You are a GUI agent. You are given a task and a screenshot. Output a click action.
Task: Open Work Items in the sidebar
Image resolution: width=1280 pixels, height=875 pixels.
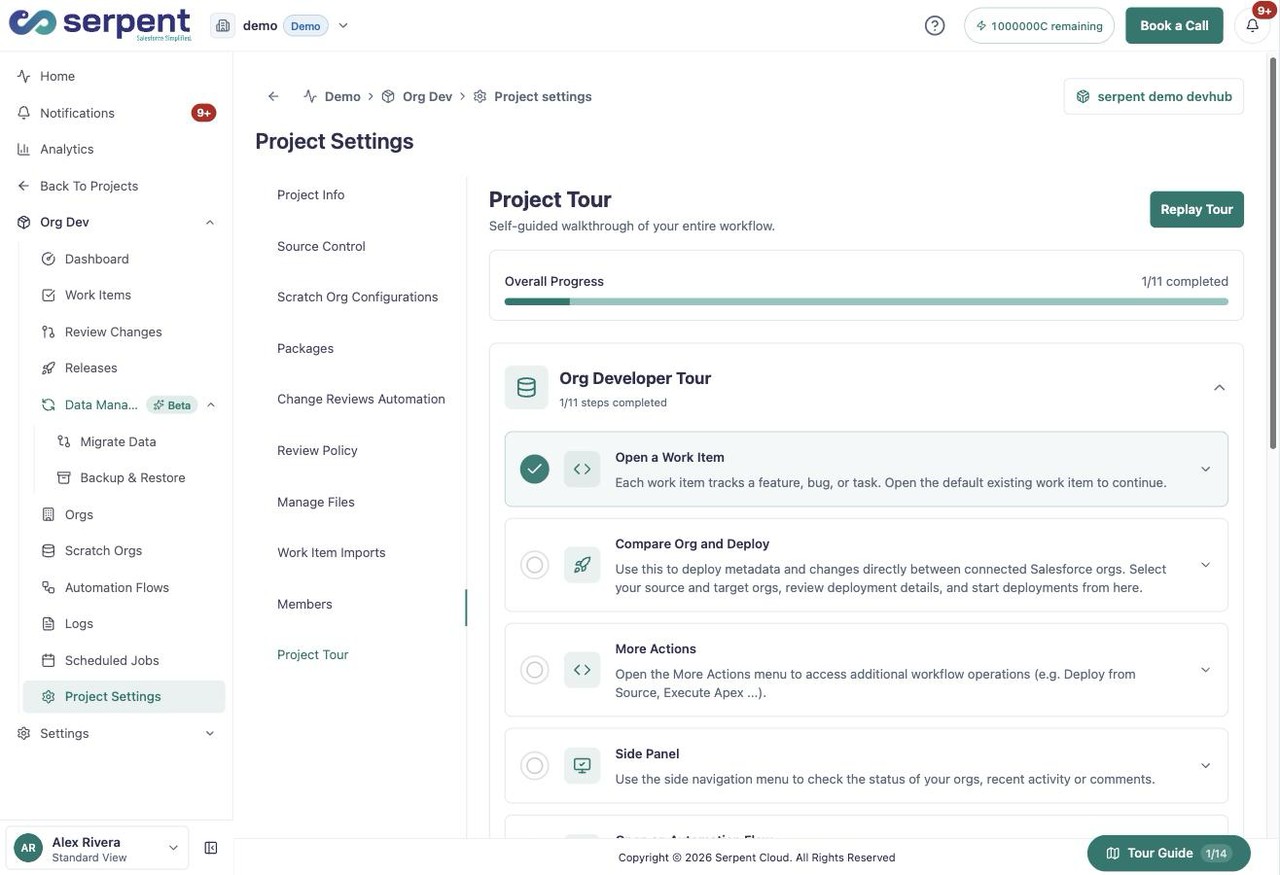[98, 295]
